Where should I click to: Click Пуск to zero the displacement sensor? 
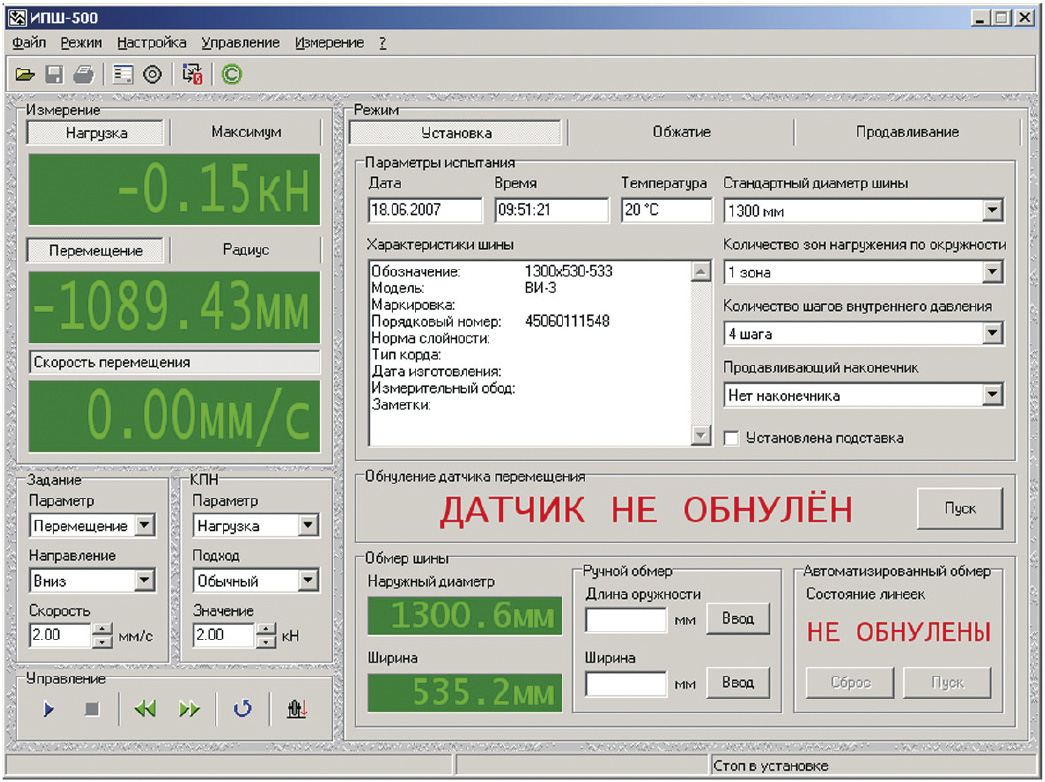pyautogui.click(x=960, y=509)
